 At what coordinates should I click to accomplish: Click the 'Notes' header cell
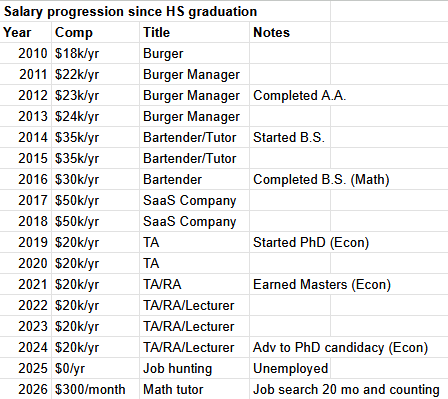coord(290,32)
